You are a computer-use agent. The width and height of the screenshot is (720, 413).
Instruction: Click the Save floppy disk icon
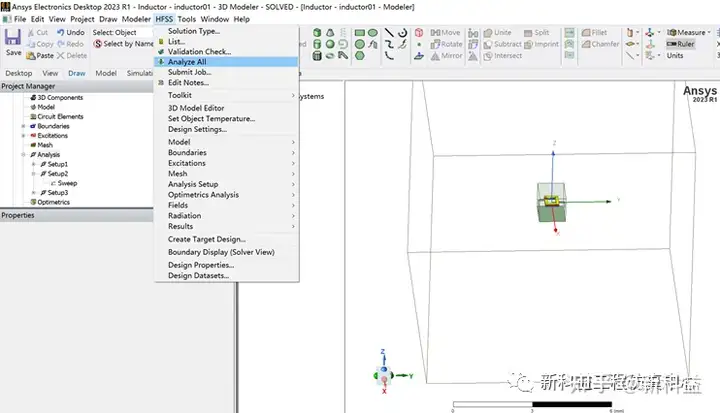coord(13,37)
